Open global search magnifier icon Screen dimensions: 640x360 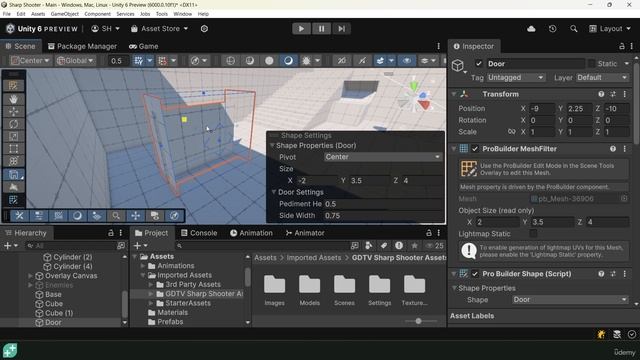[x=573, y=29]
